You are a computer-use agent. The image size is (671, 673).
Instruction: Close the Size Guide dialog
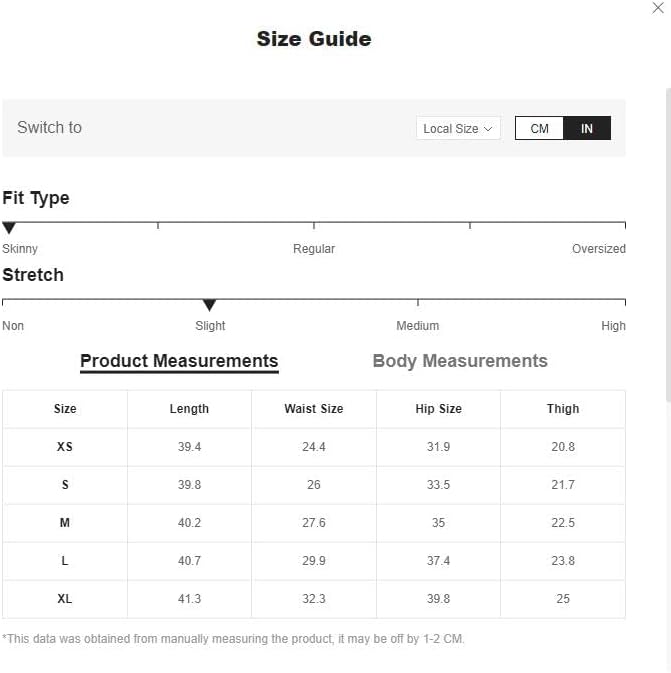658,8
